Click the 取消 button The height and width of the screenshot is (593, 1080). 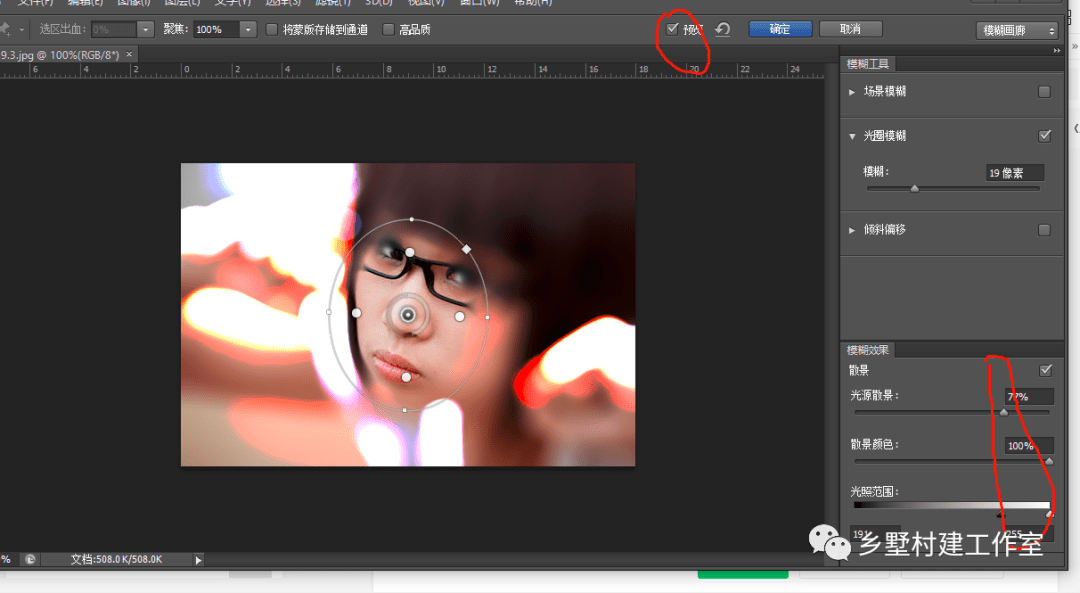point(850,30)
